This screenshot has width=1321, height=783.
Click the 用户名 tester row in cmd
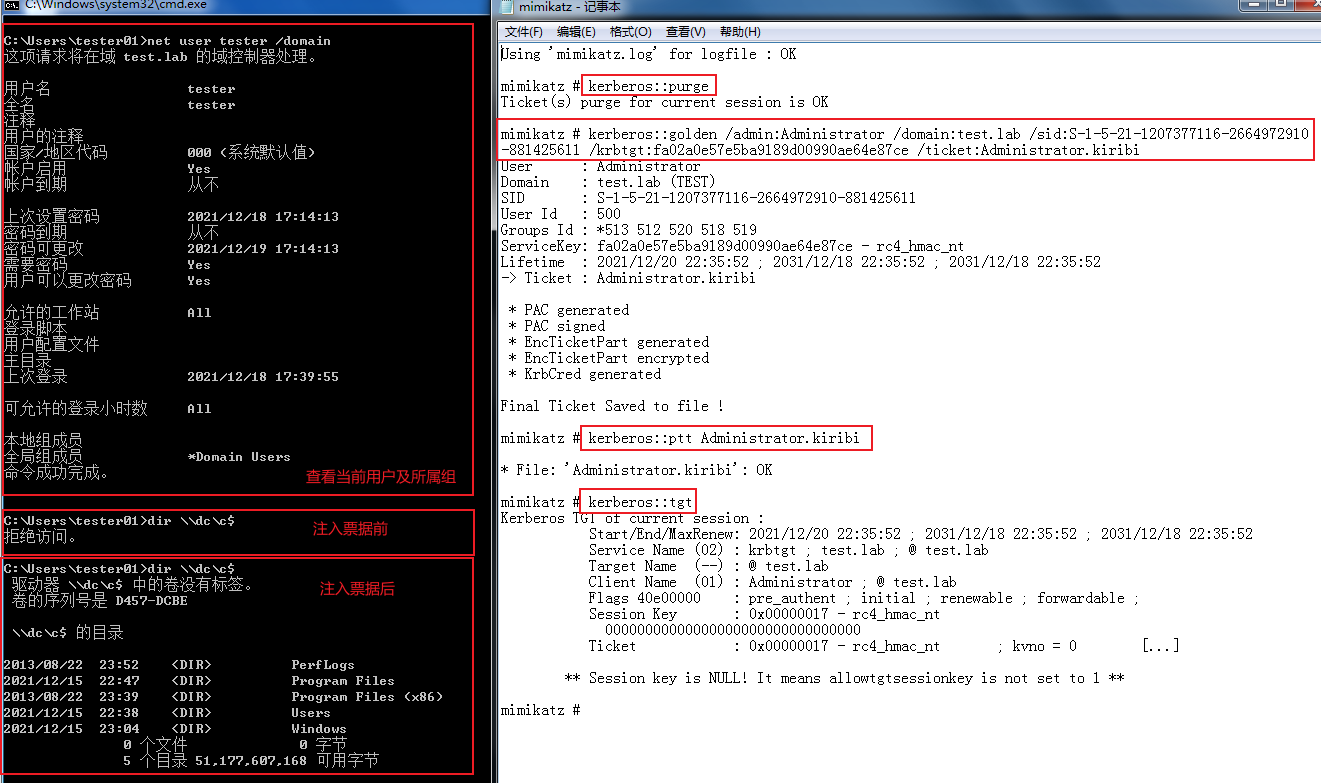120,89
